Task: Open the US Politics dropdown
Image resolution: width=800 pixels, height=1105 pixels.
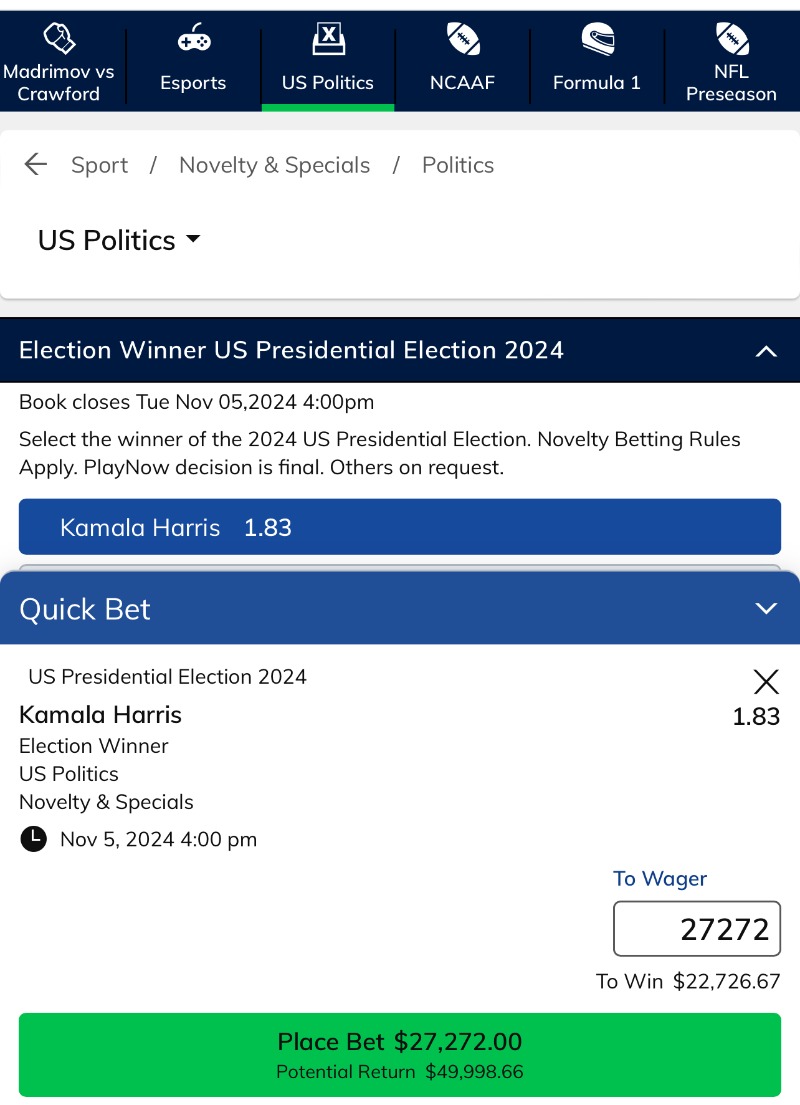Action: click(x=119, y=240)
